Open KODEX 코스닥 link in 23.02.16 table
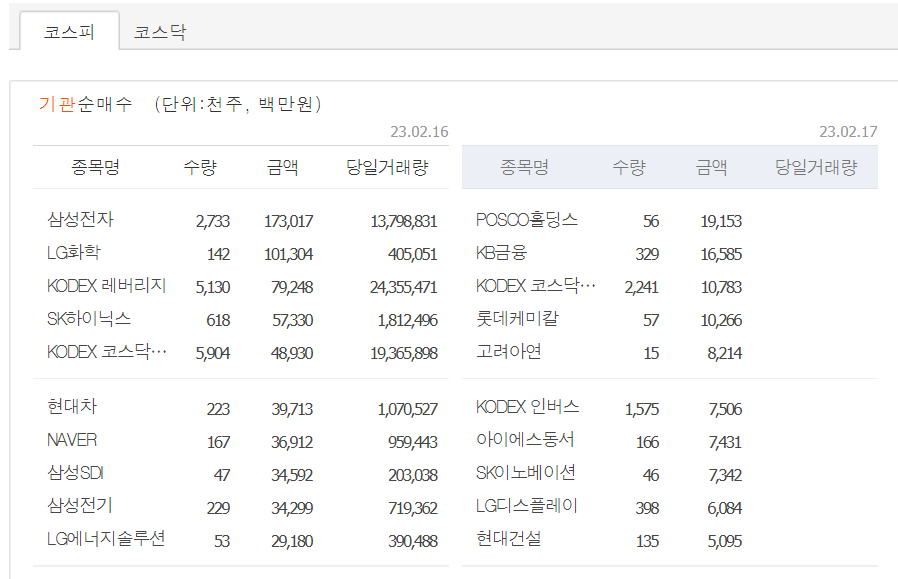This screenshot has width=898, height=579. pyautogui.click(x=107, y=351)
